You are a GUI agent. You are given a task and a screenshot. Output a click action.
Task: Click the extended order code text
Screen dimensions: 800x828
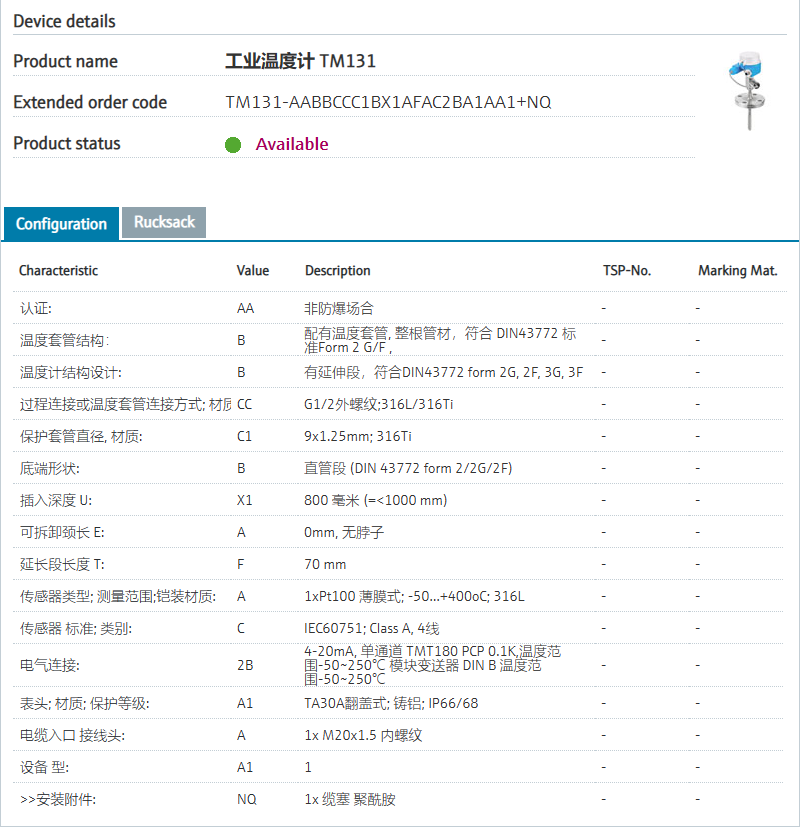pos(388,102)
